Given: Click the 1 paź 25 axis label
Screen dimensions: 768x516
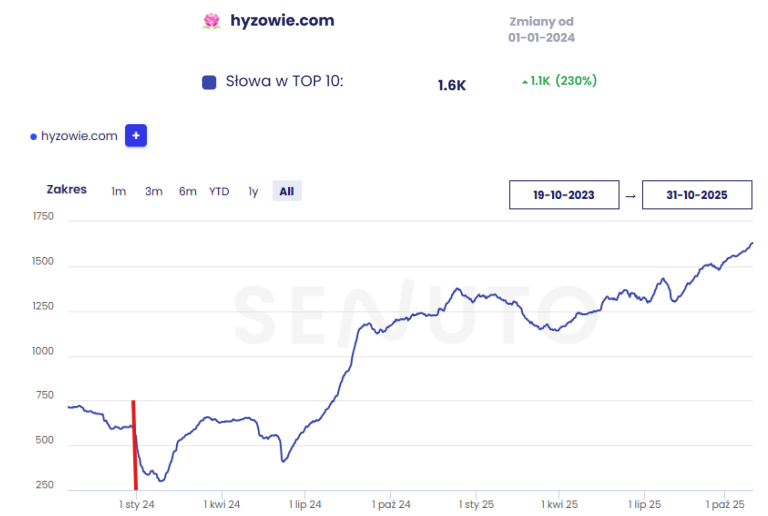Looking at the screenshot, I should (x=725, y=504).
